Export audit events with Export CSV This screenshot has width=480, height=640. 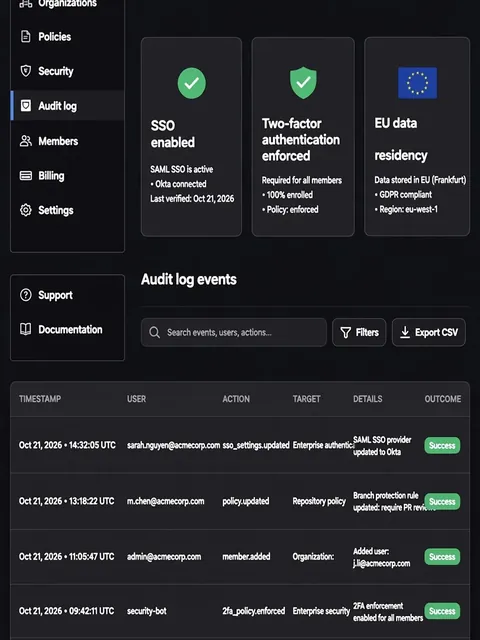pos(429,332)
